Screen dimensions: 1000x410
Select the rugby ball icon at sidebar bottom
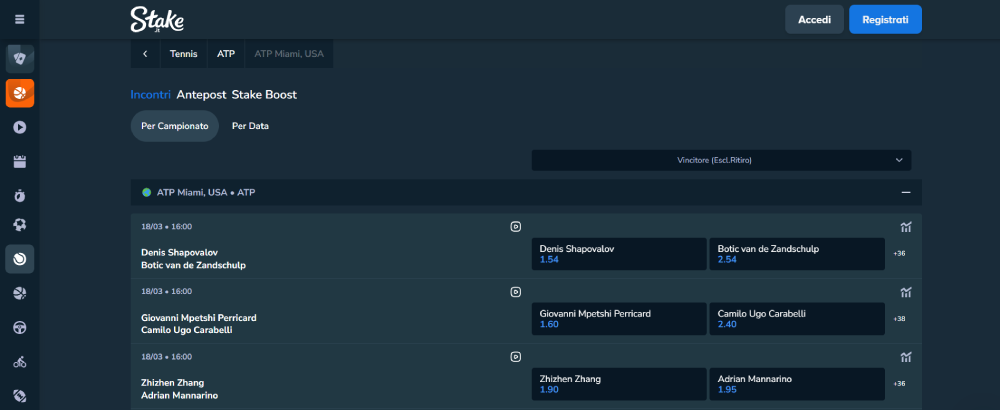(x=20, y=396)
